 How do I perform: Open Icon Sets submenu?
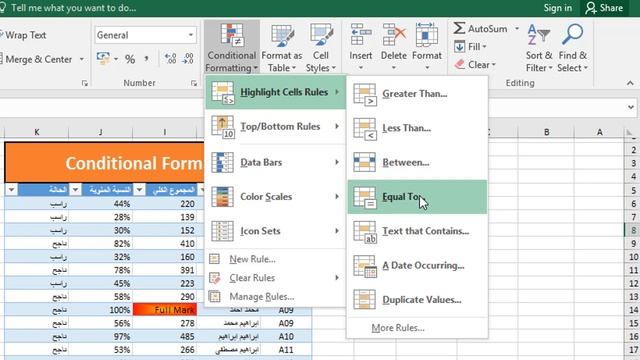pos(276,231)
